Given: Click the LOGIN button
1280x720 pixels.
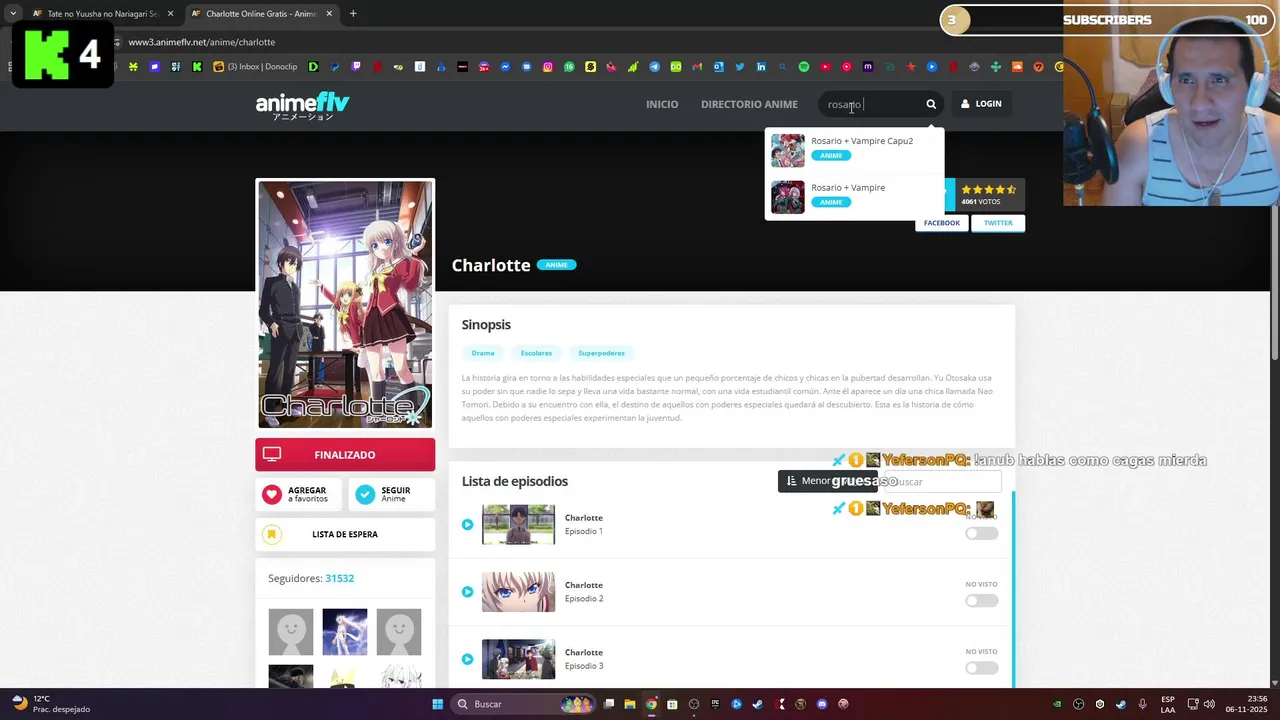Looking at the screenshot, I should [981, 104].
